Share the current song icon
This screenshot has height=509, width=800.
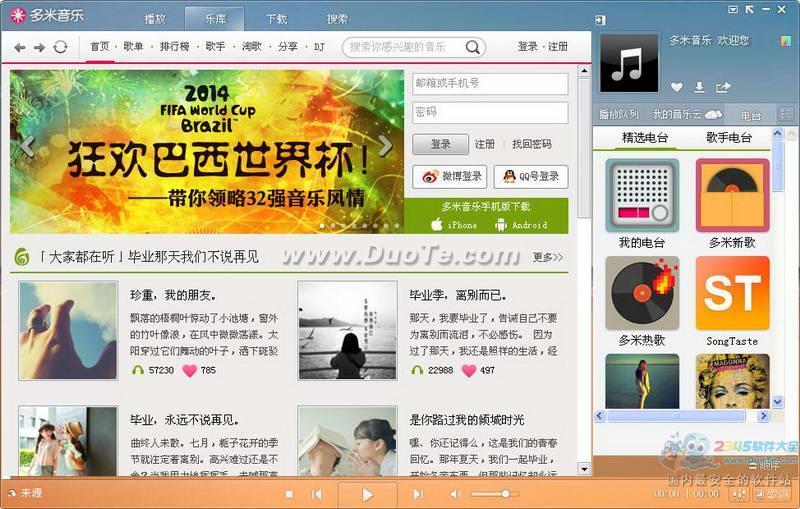(x=723, y=87)
